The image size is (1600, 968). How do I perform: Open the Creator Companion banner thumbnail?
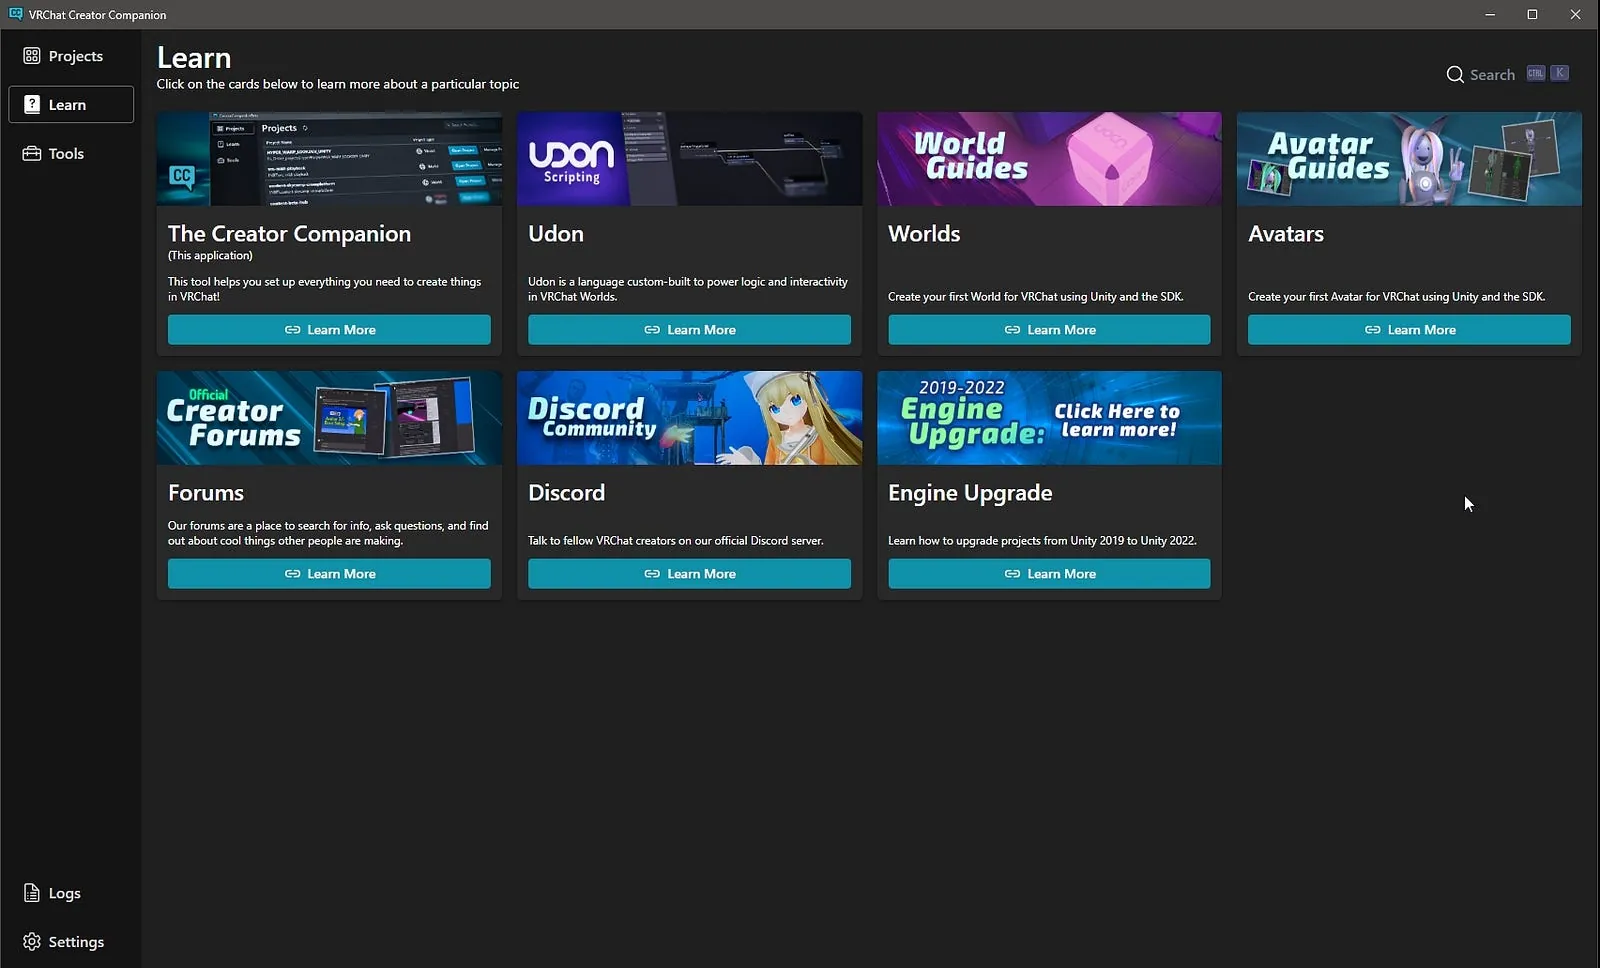point(329,159)
